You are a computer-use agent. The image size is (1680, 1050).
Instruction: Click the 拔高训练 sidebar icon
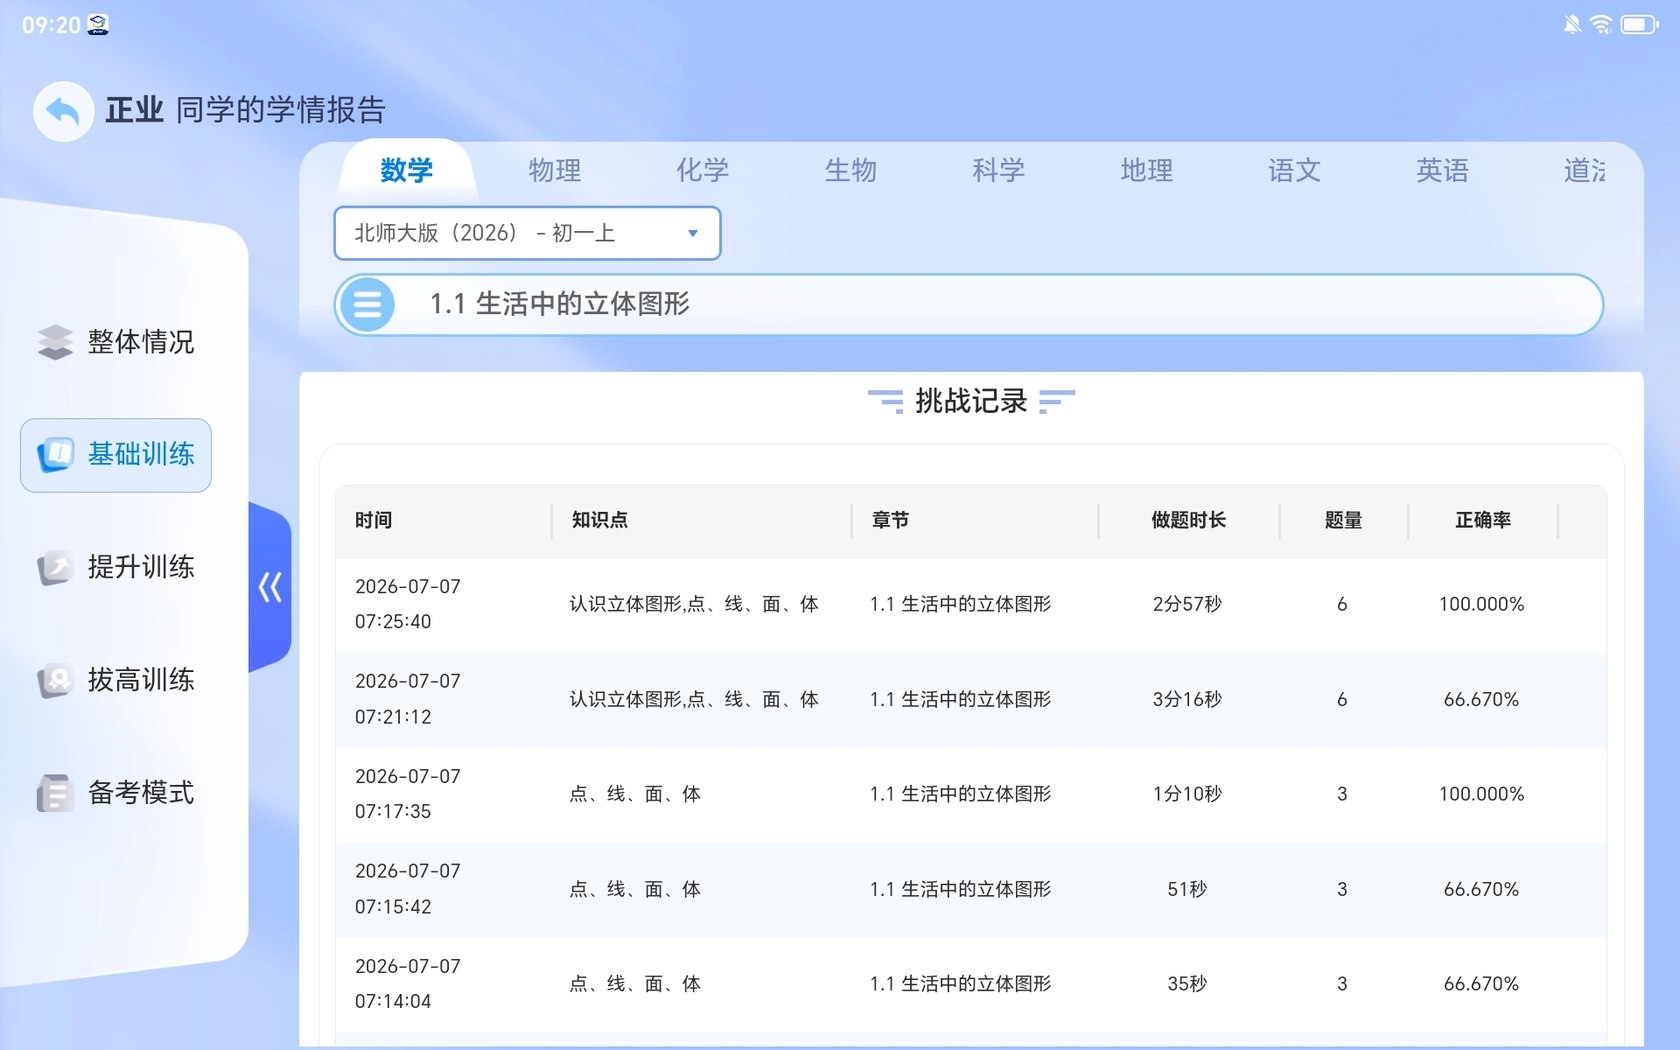coord(55,681)
